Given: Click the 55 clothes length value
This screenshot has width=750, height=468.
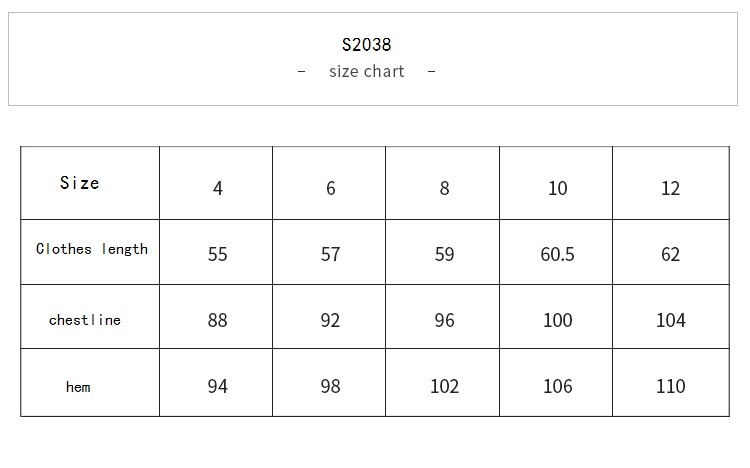Looking at the screenshot, I should coord(218,254).
